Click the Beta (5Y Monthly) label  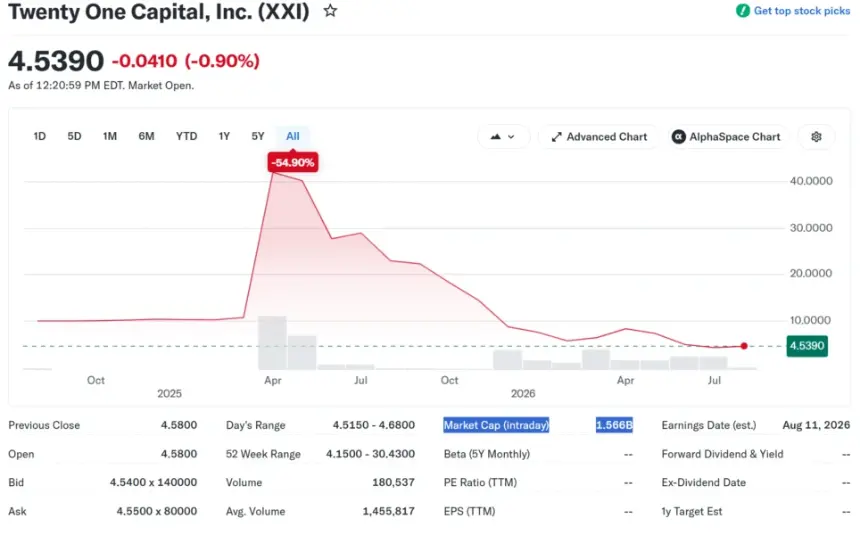[x=486, y=454]
